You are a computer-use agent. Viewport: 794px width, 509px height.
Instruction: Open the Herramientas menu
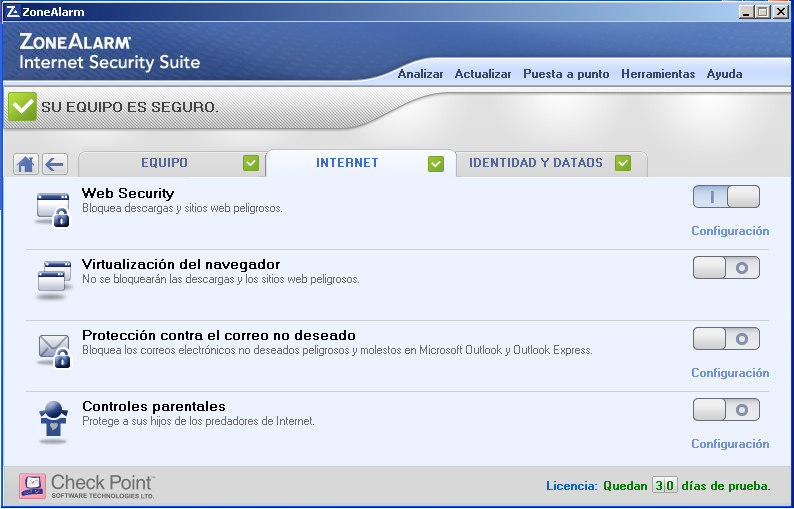coord(658,74)
